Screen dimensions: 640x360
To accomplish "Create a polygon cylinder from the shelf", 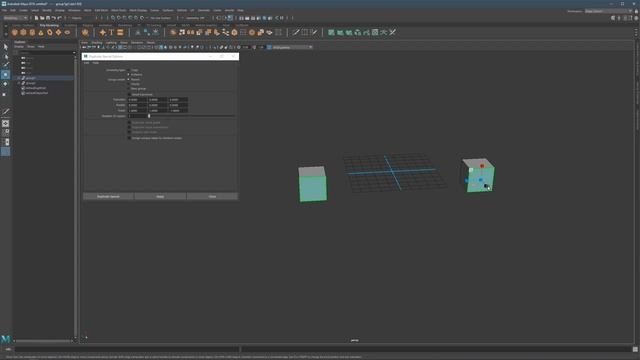I will click(32, 32).
